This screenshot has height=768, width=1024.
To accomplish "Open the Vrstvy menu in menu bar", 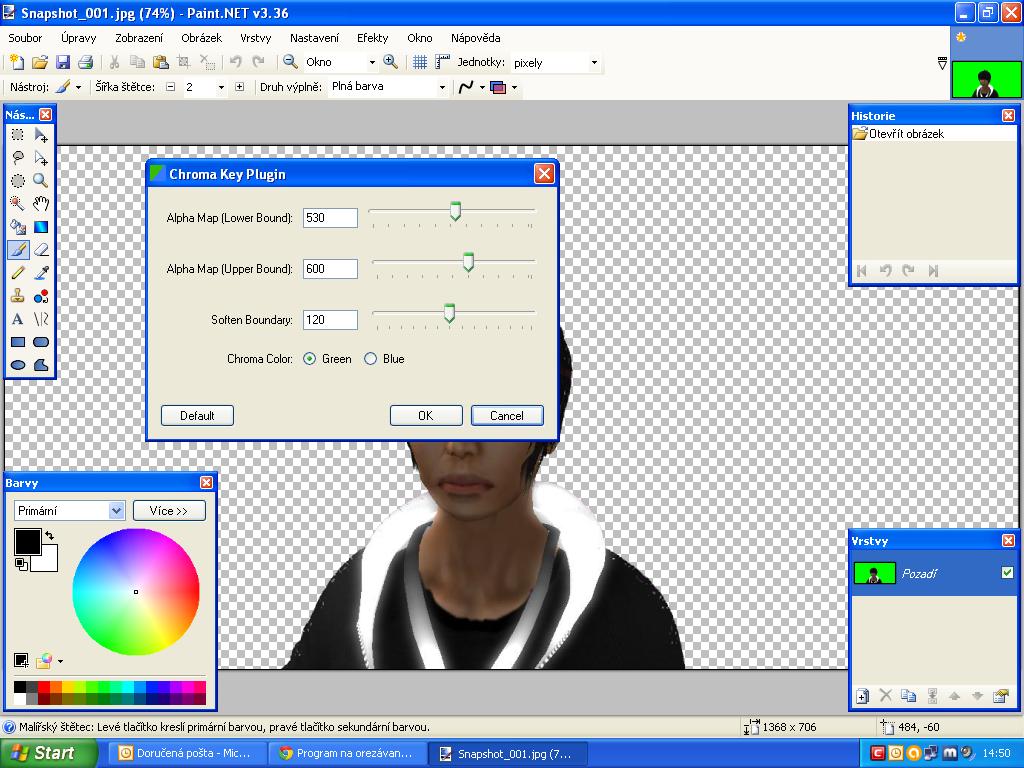I will [255, 38].
